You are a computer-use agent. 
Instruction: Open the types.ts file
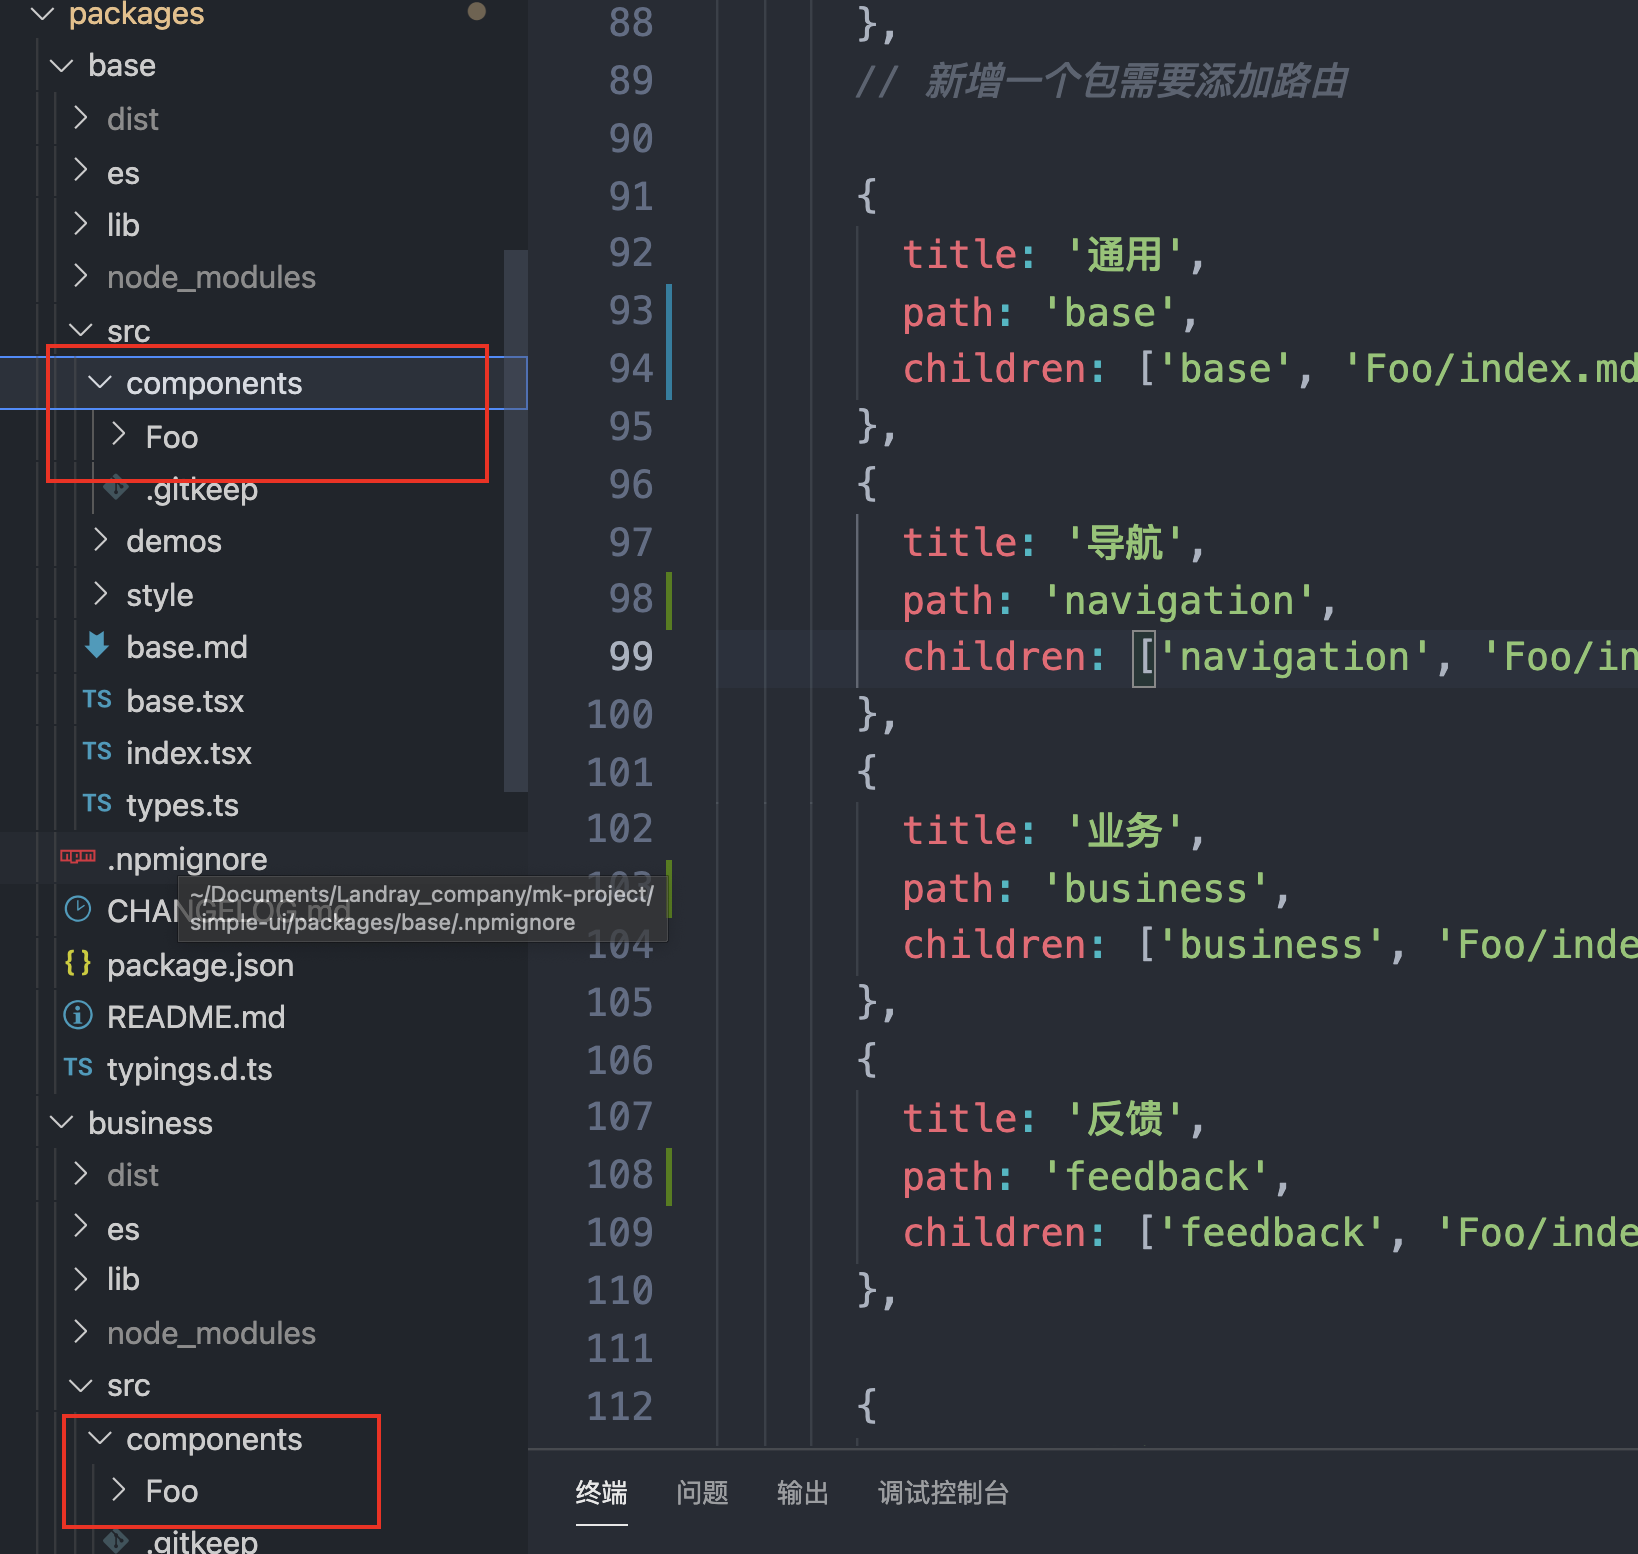(182, 805)
